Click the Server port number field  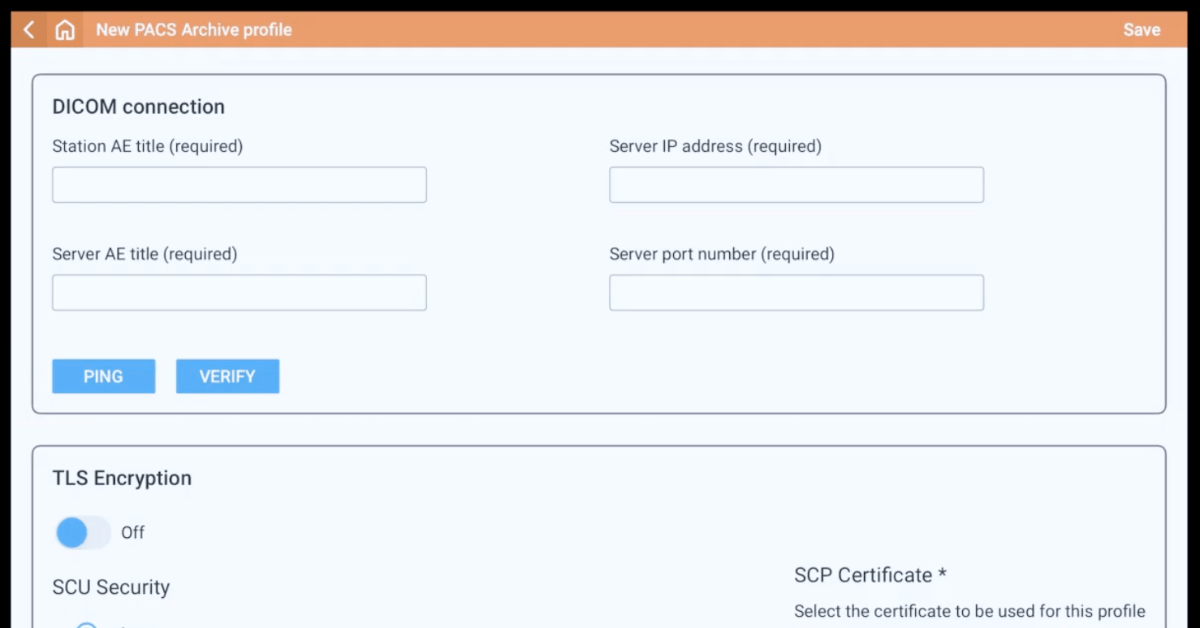click(x=796, y=292)
